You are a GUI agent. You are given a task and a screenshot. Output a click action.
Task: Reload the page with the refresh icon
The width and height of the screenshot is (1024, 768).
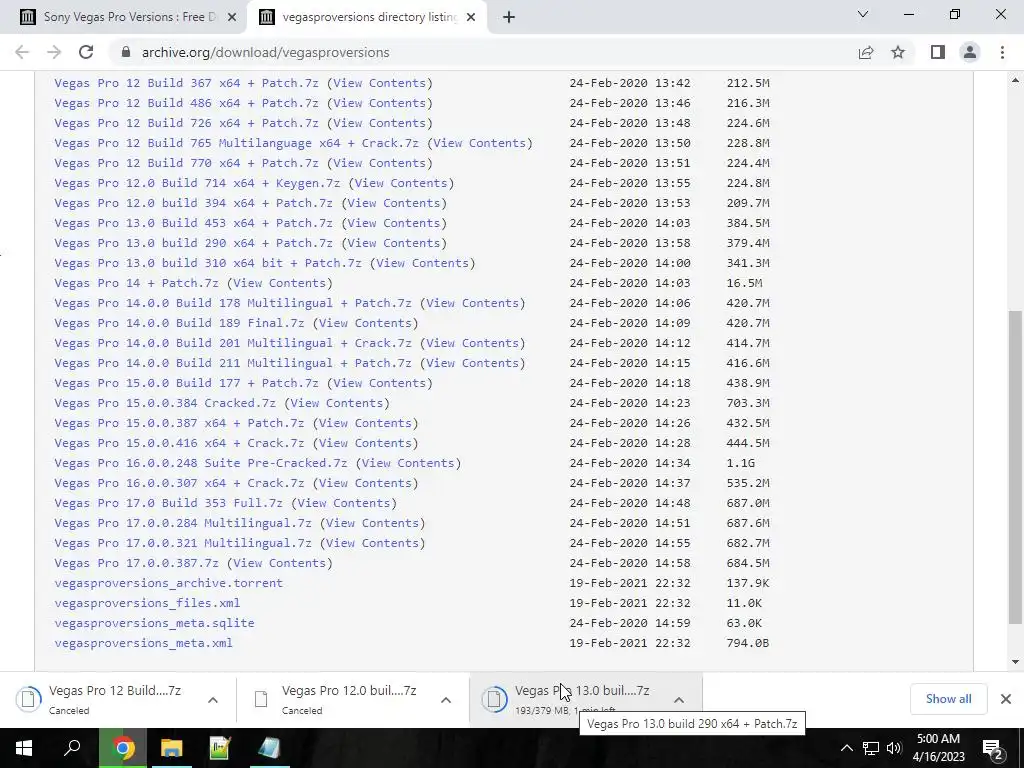coord(86,52)
